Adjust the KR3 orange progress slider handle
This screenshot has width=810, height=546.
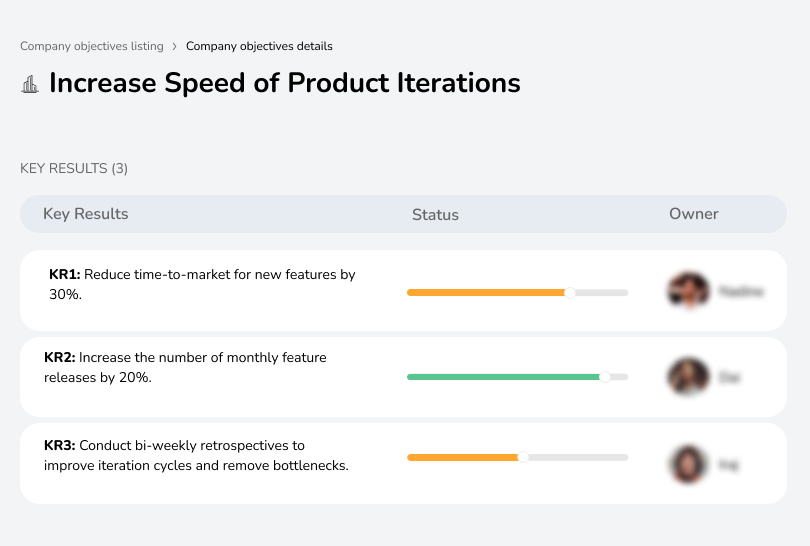[x=523, y=457]
